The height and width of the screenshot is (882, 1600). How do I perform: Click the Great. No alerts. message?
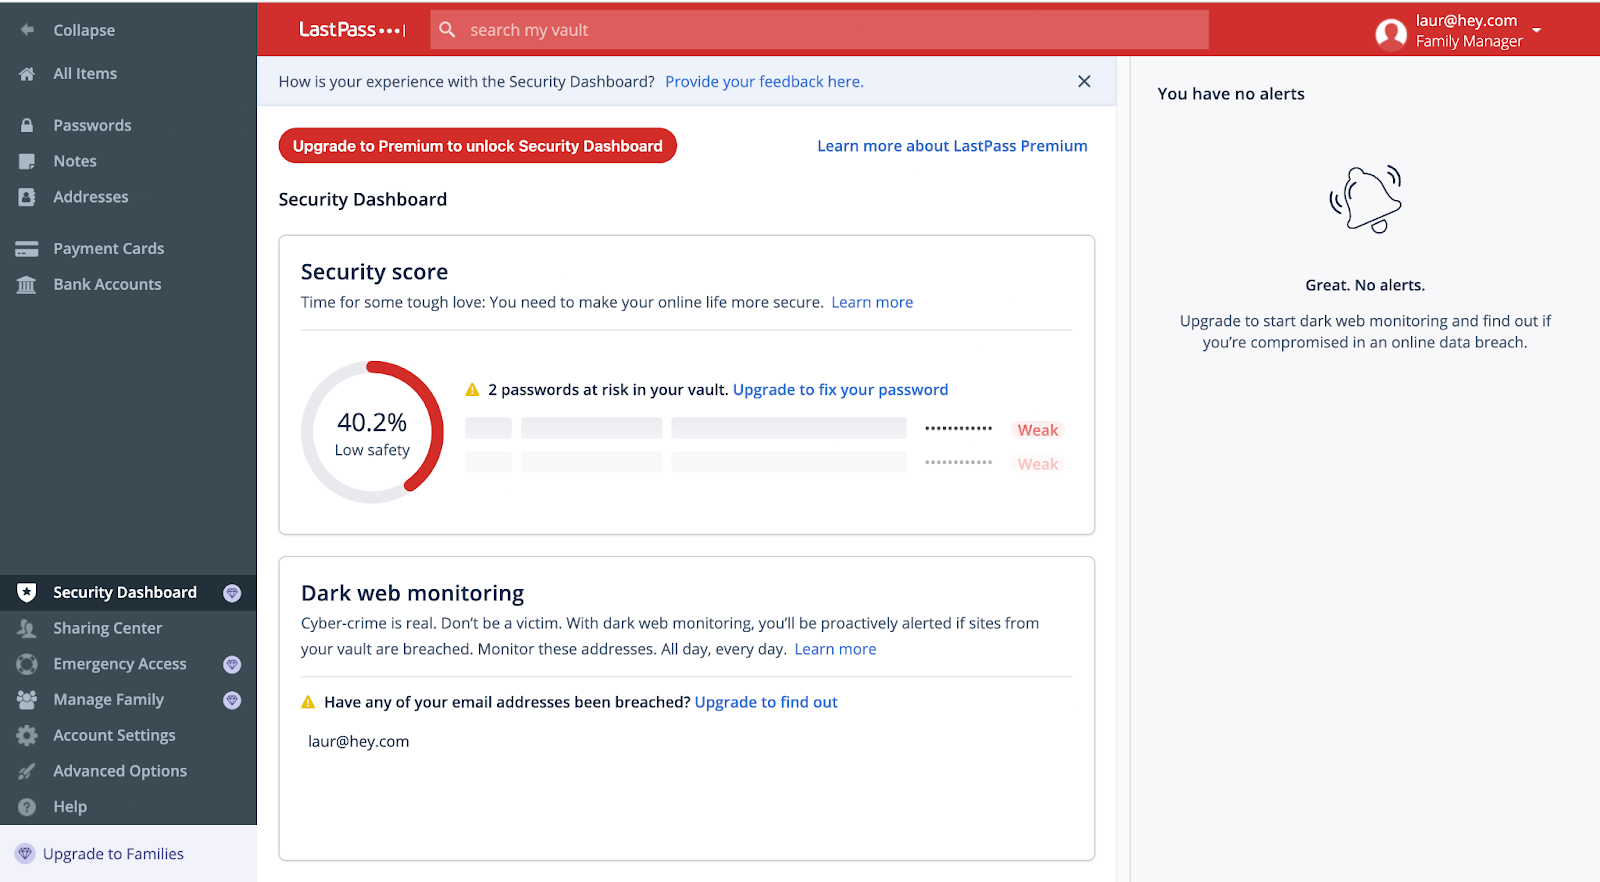click(1365, 286)
